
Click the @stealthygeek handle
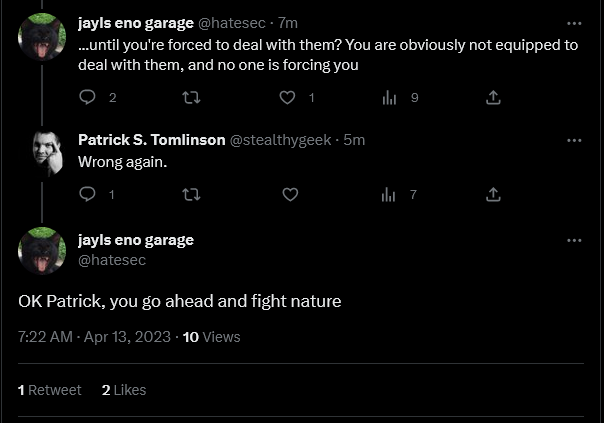[x=281, y=140]
